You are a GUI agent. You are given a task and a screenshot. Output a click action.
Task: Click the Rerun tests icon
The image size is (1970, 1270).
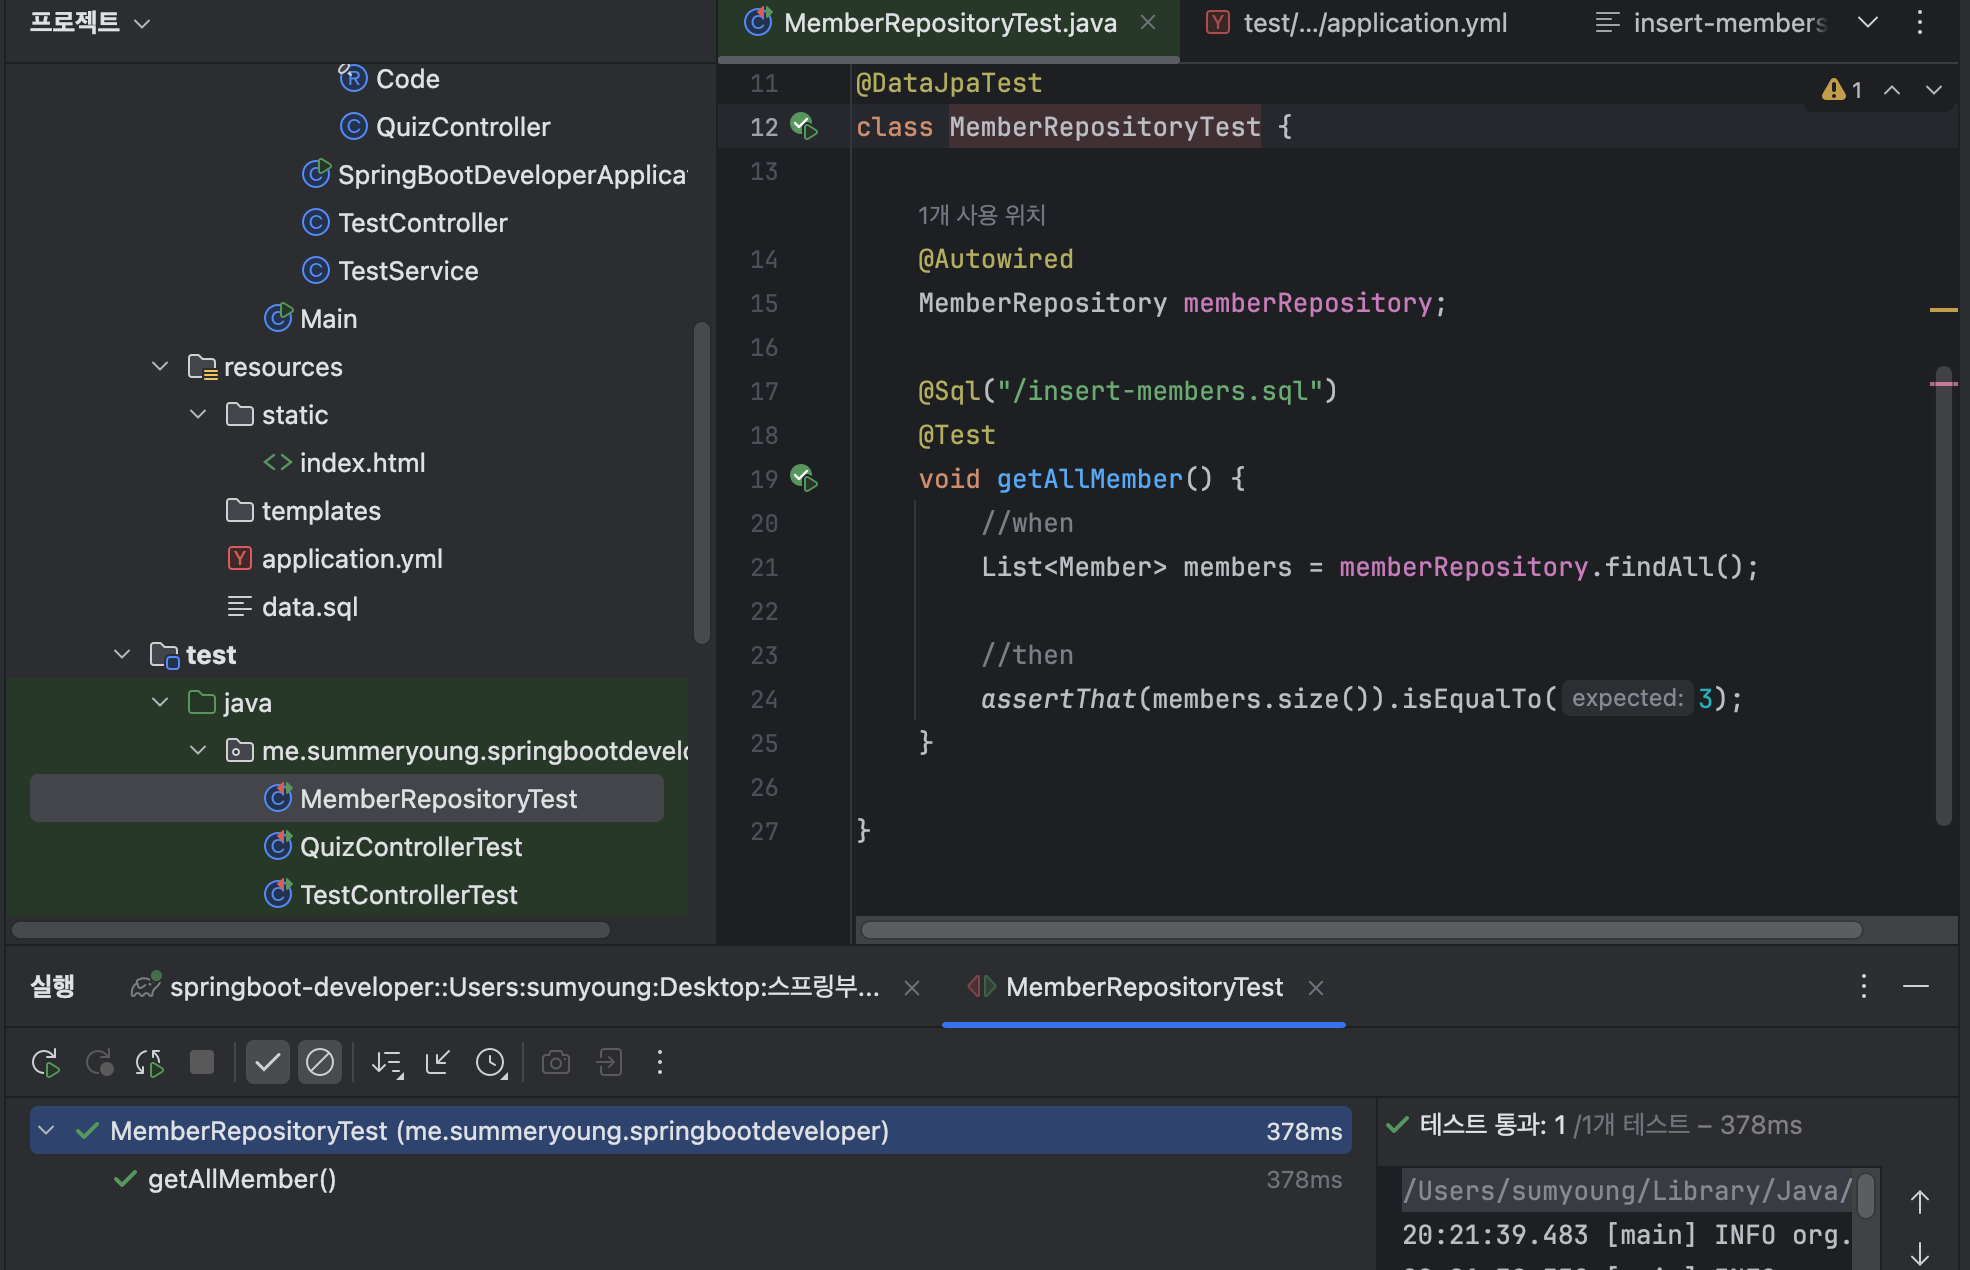(x=46, y=1062)
